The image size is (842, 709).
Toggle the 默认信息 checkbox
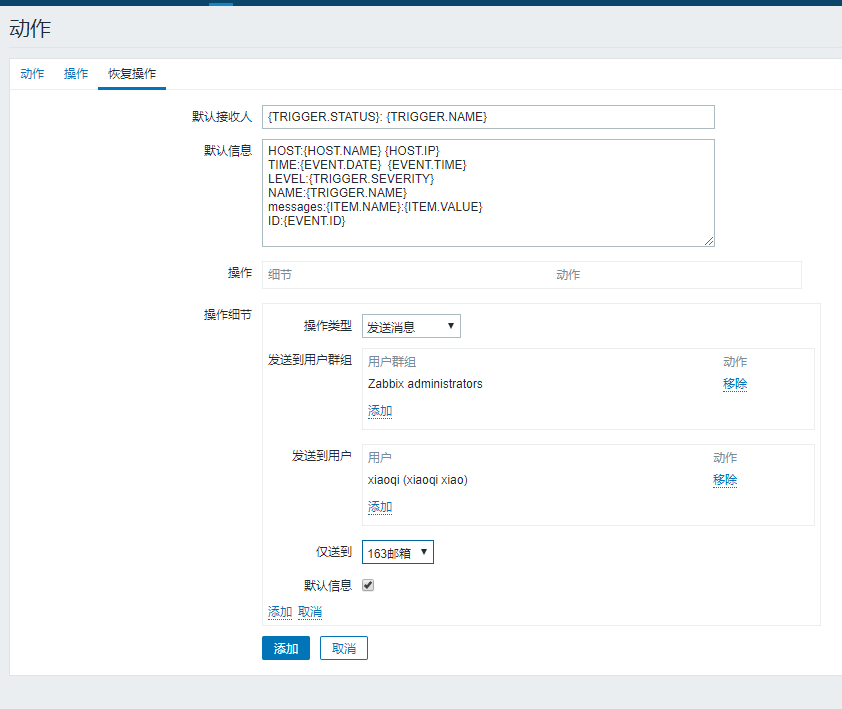368,585
